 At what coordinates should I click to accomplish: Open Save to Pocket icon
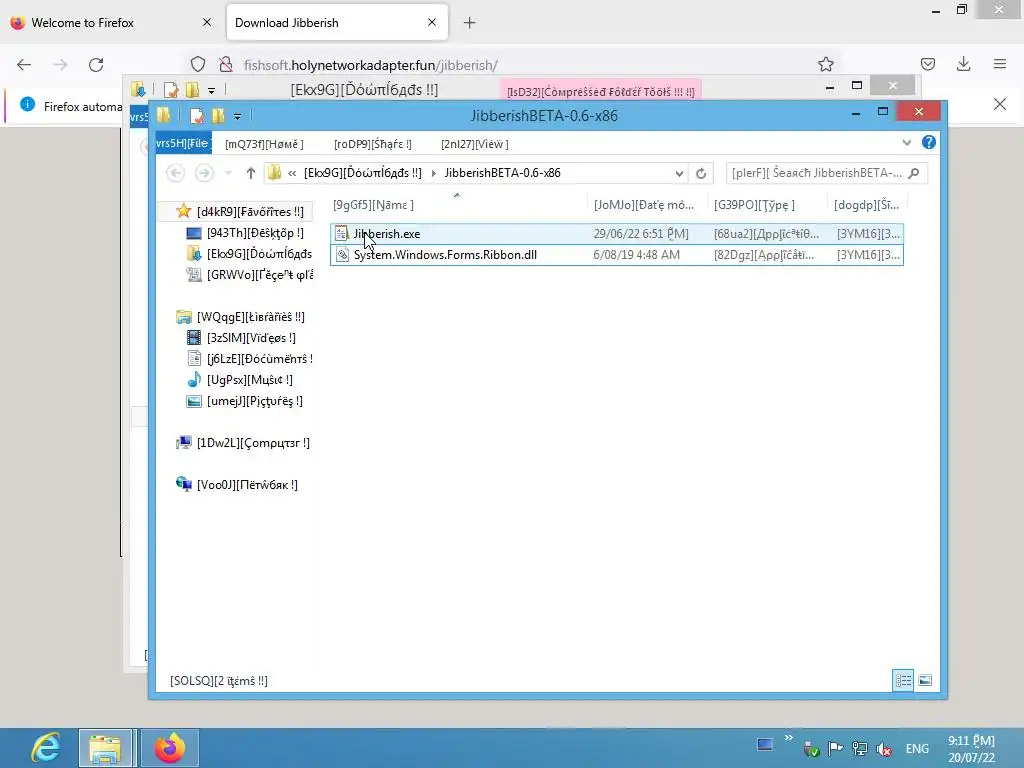click(x=927, y=64)
